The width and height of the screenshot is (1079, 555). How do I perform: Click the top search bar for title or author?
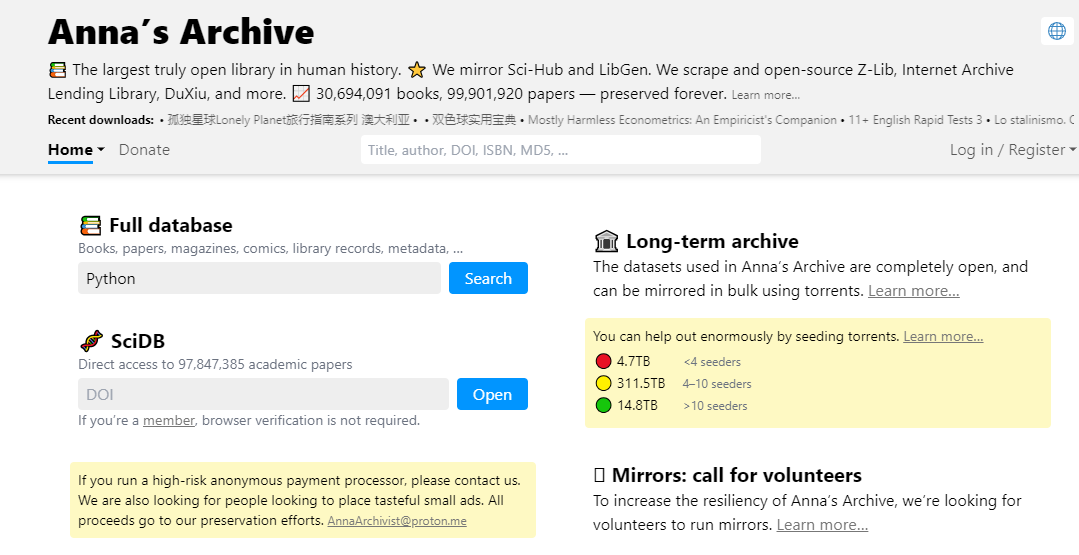click(x=560, y=150)
